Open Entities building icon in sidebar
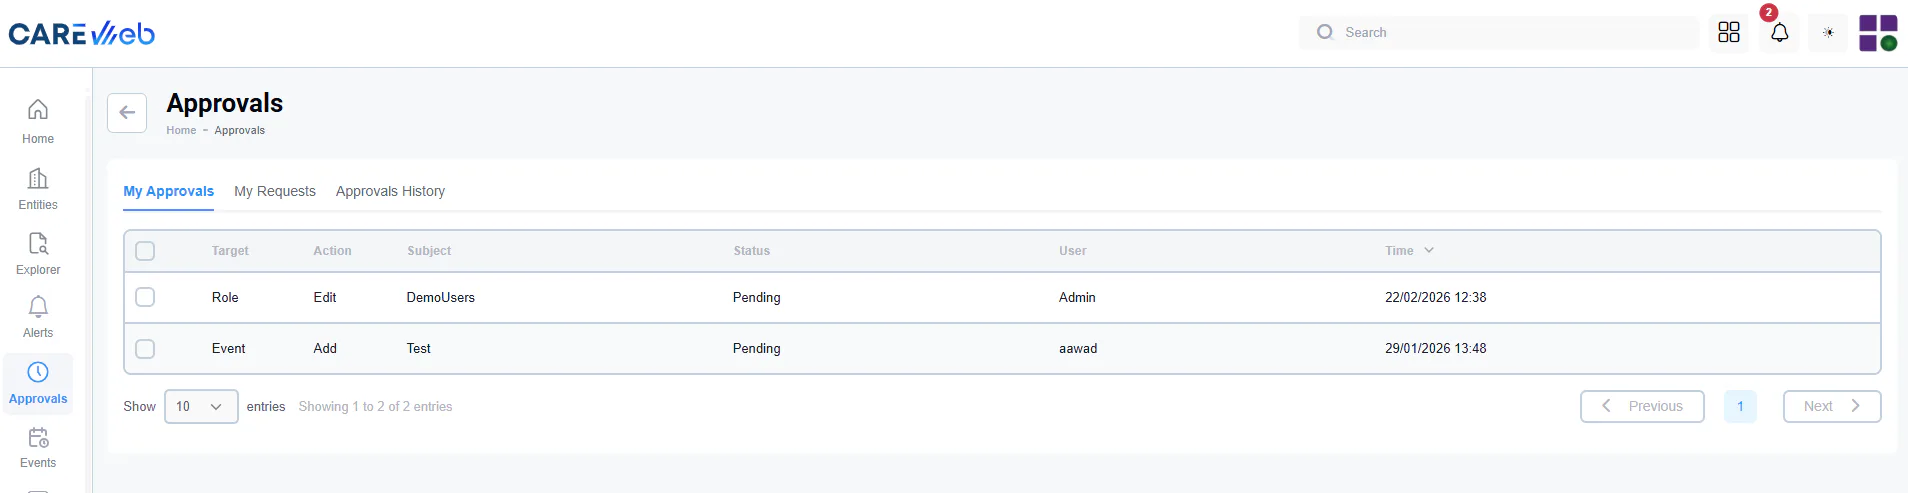This screenshot has width=1908, height=493. click(38, 178)
